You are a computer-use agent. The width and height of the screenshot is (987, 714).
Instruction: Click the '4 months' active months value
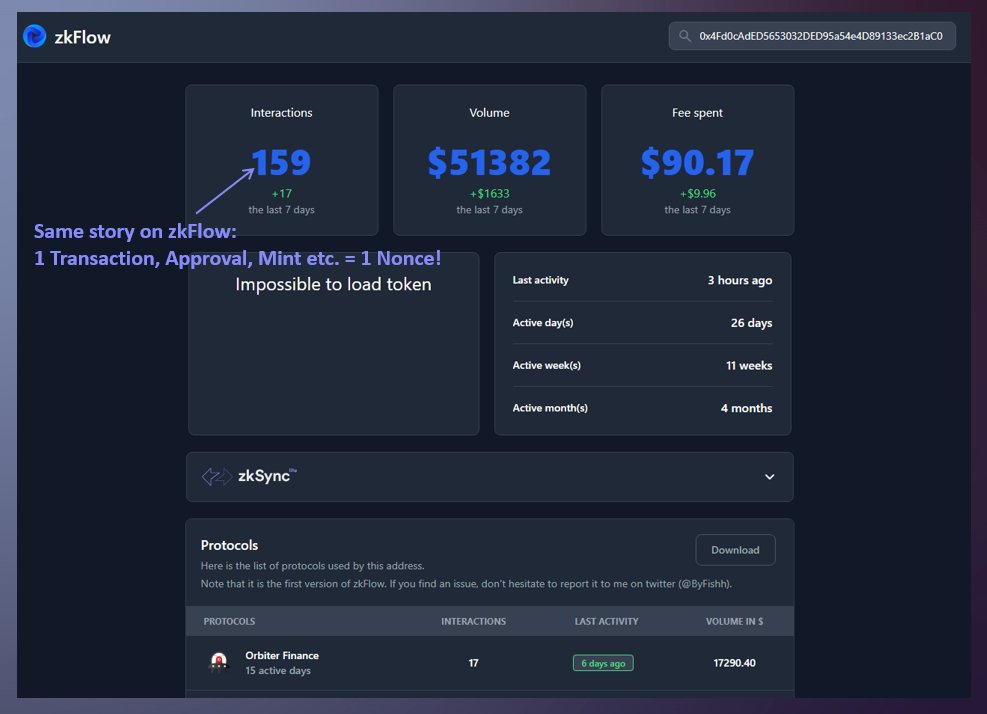click(747, 408)
